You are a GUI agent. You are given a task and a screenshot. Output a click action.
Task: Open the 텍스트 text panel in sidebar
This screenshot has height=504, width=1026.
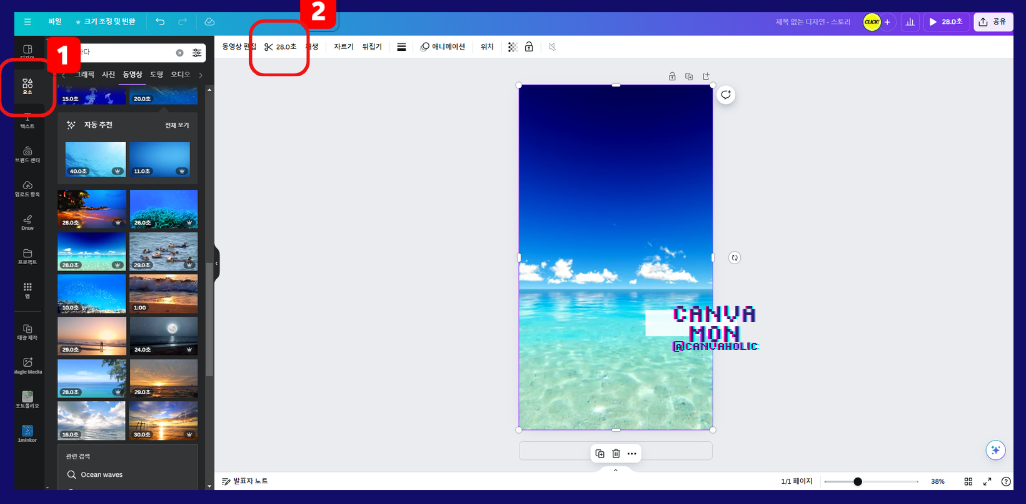point(27,121)
